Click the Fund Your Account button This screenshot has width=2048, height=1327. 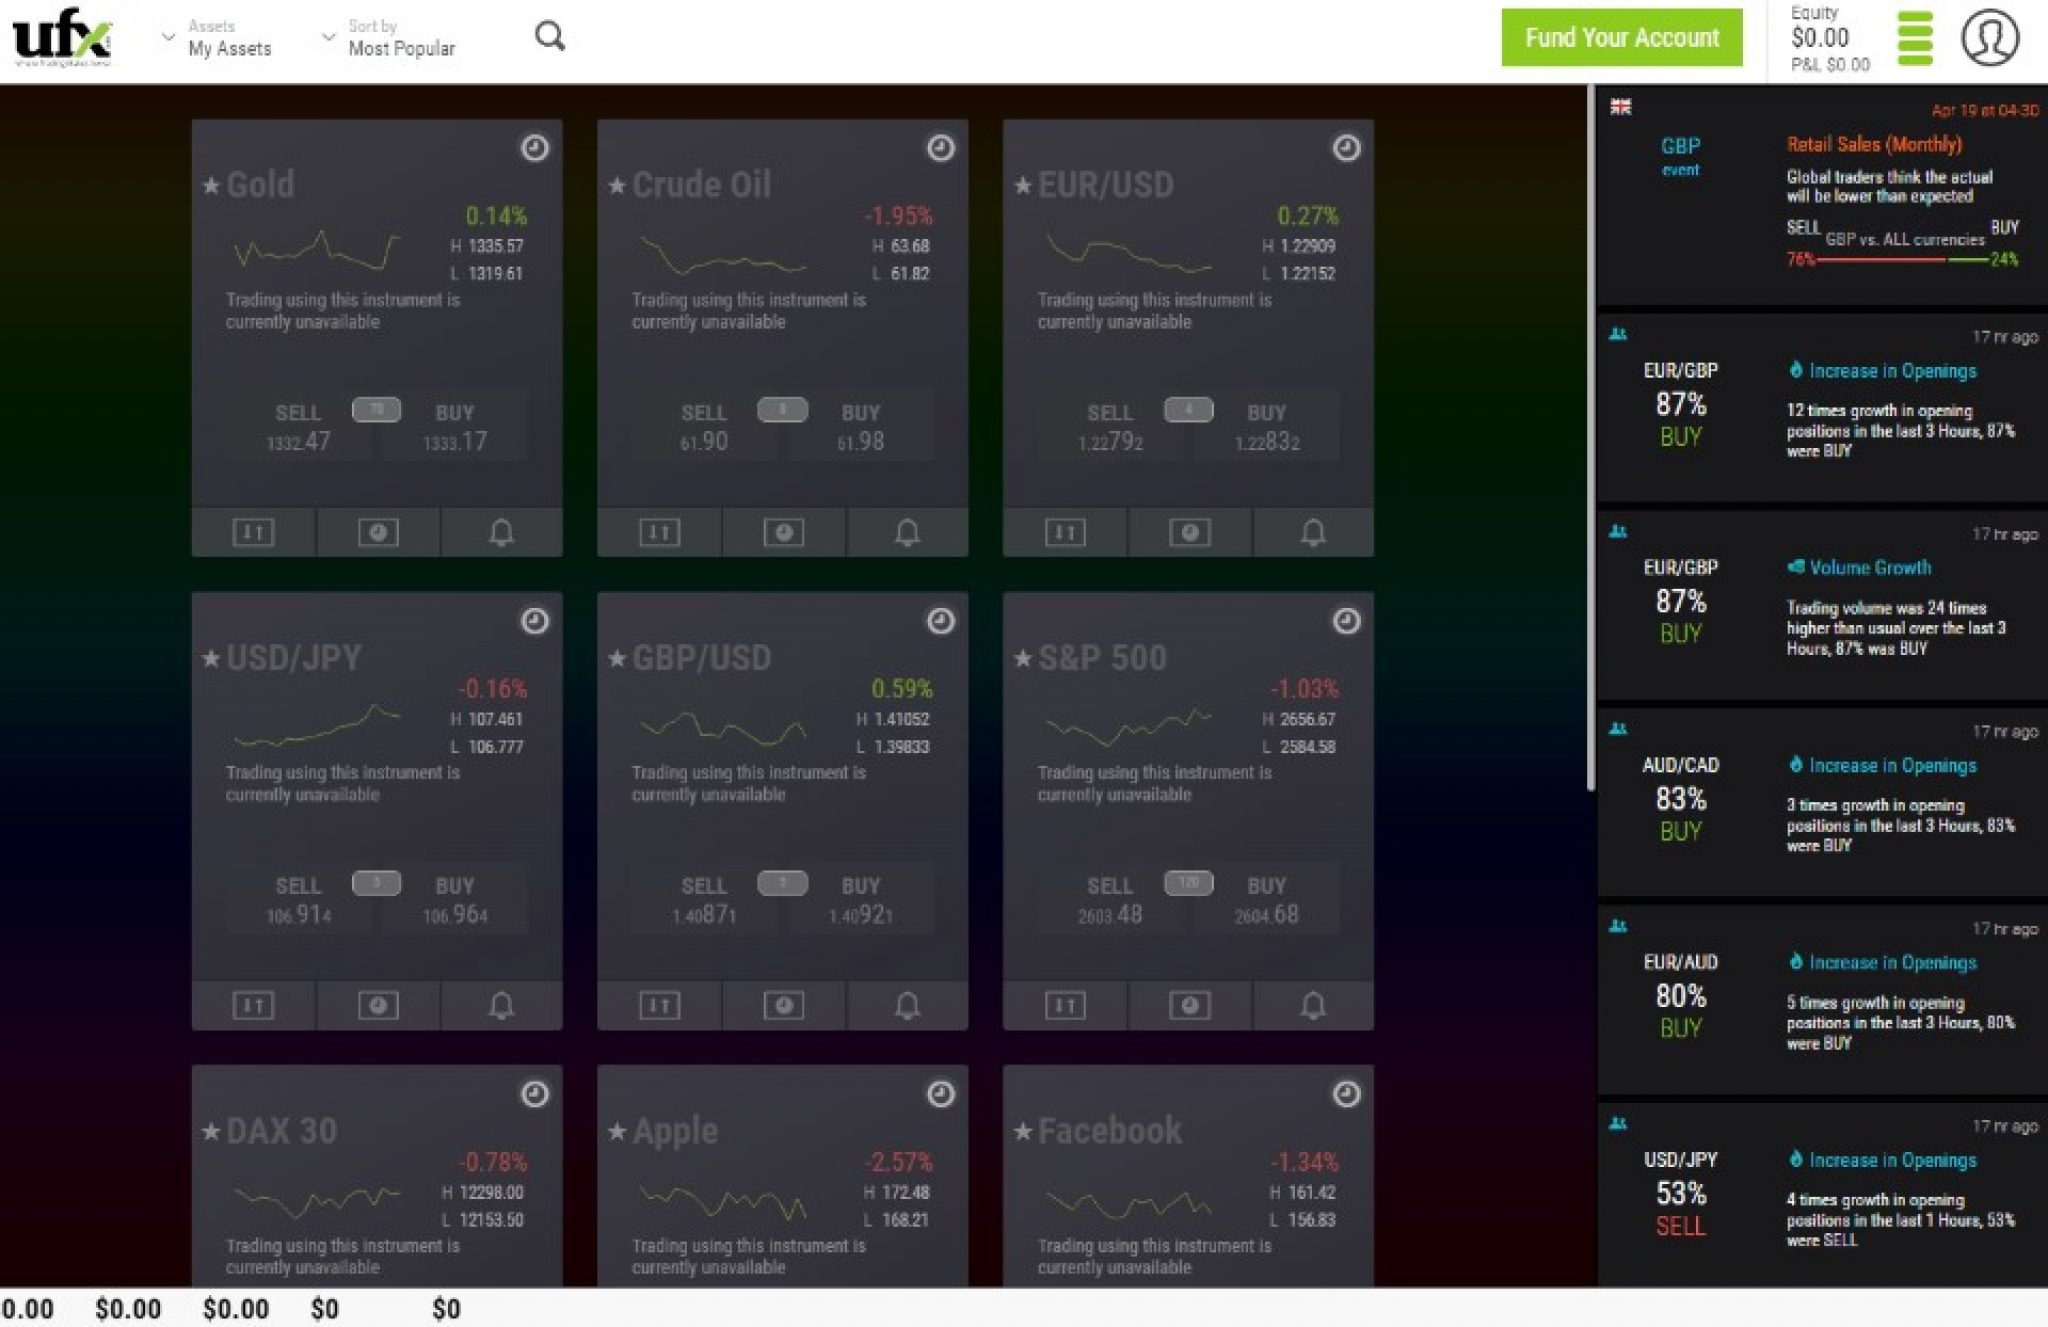tap(1621, 38)
